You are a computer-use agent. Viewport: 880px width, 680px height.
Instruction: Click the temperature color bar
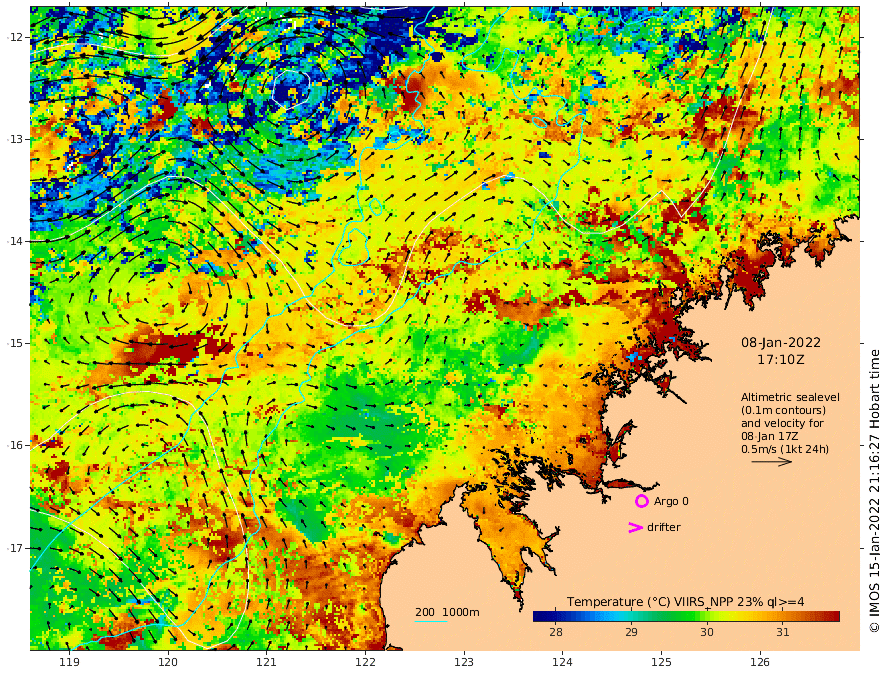pos(686,616)
